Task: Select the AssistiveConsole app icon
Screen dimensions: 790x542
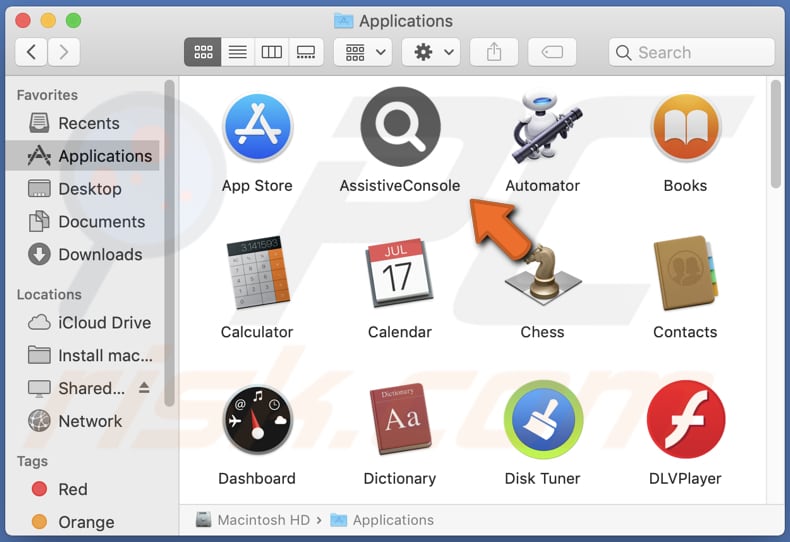Action: 401,126
